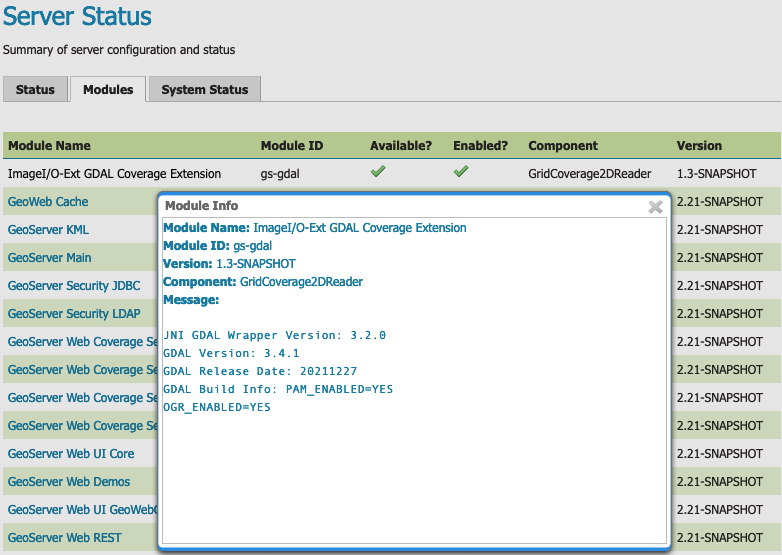782x555 pixels.
Task: Click the gs-gdal Enabled checkmark icon
Action: coord(460,172)
